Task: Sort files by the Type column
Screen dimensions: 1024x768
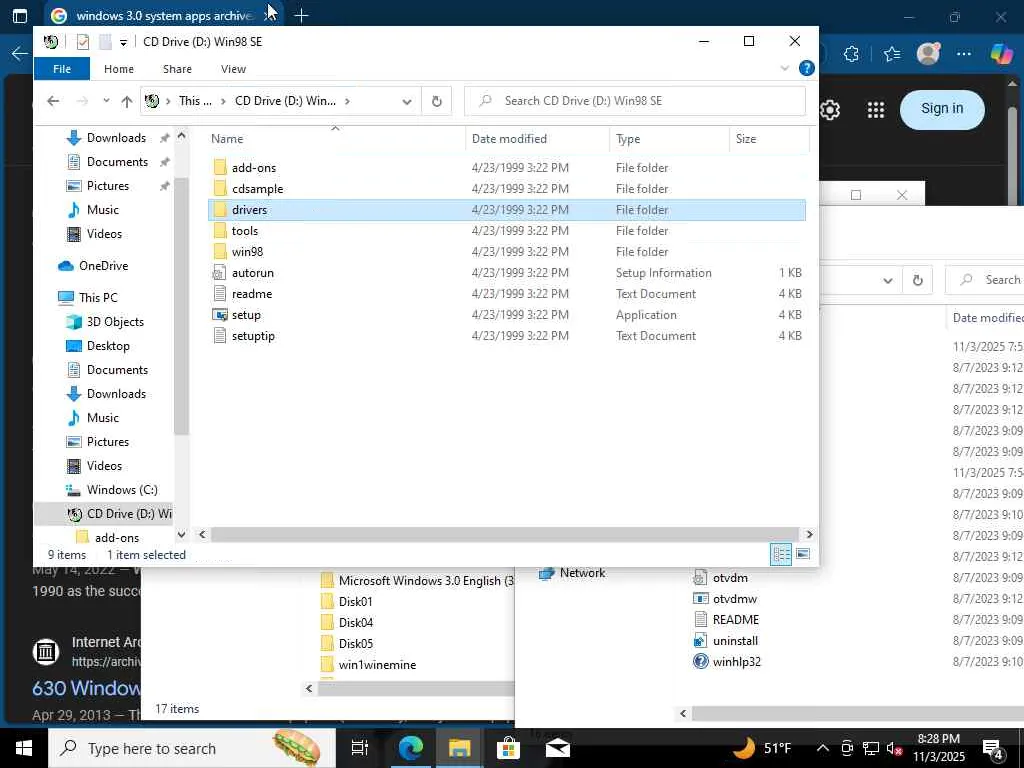Action: click(628, 138)
